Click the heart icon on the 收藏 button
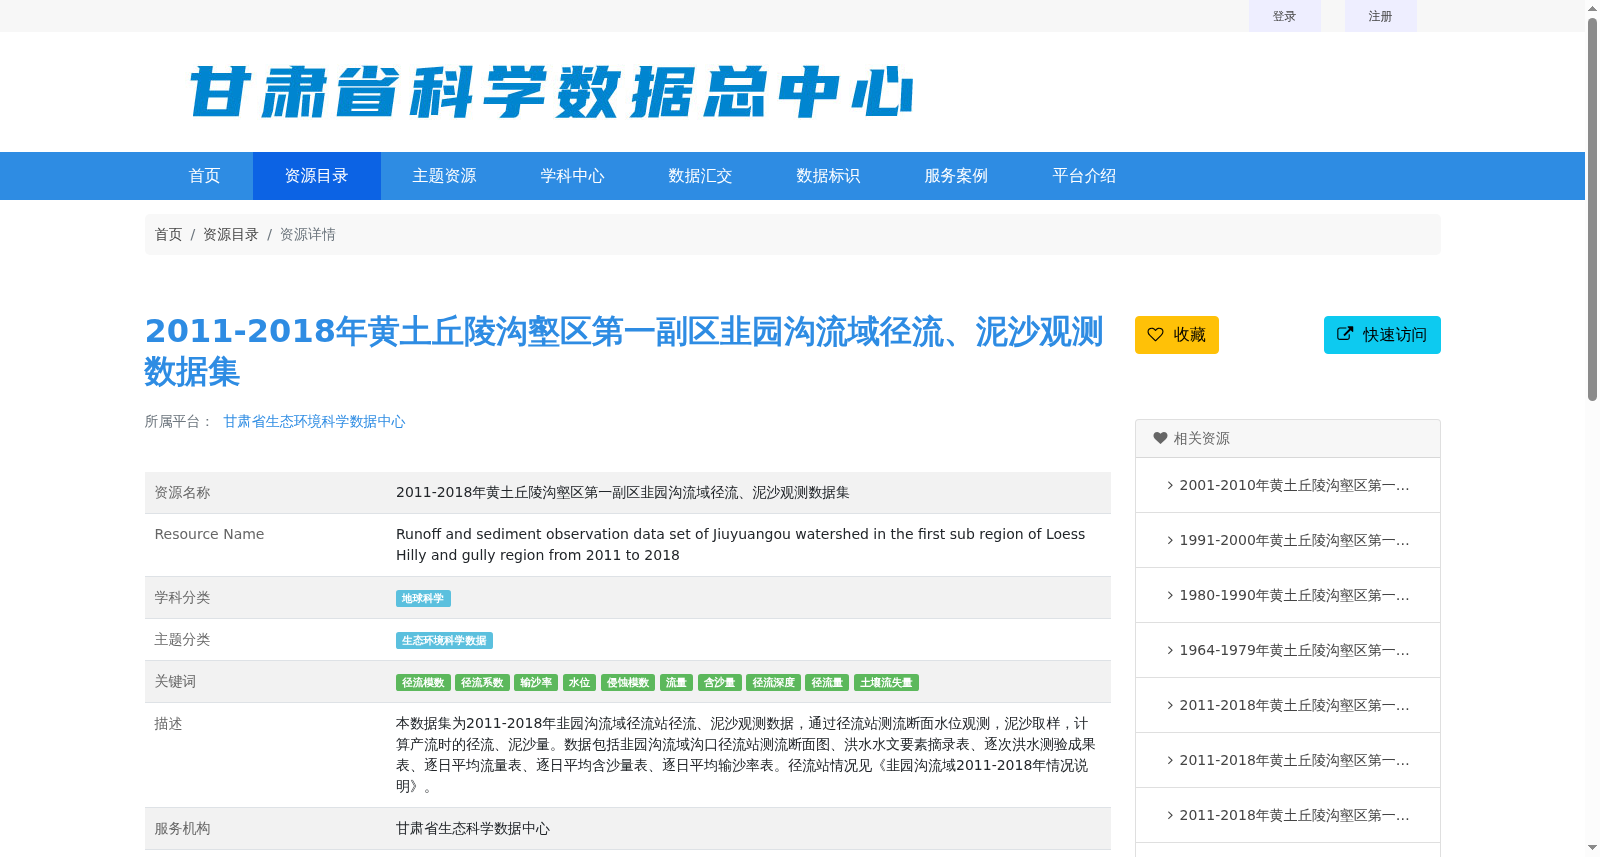 (x=1155, y=335)
